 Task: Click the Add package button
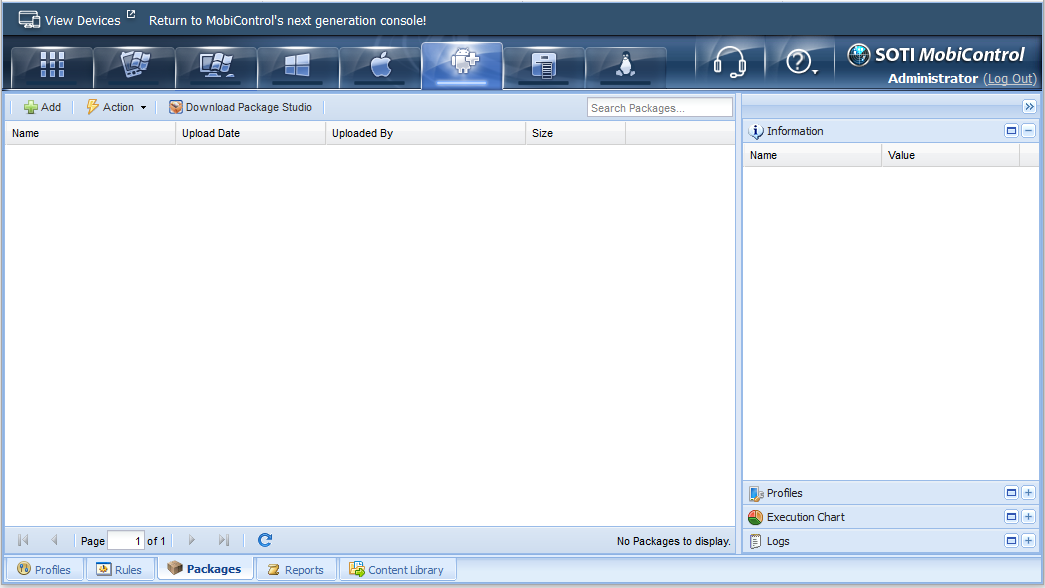42,107
